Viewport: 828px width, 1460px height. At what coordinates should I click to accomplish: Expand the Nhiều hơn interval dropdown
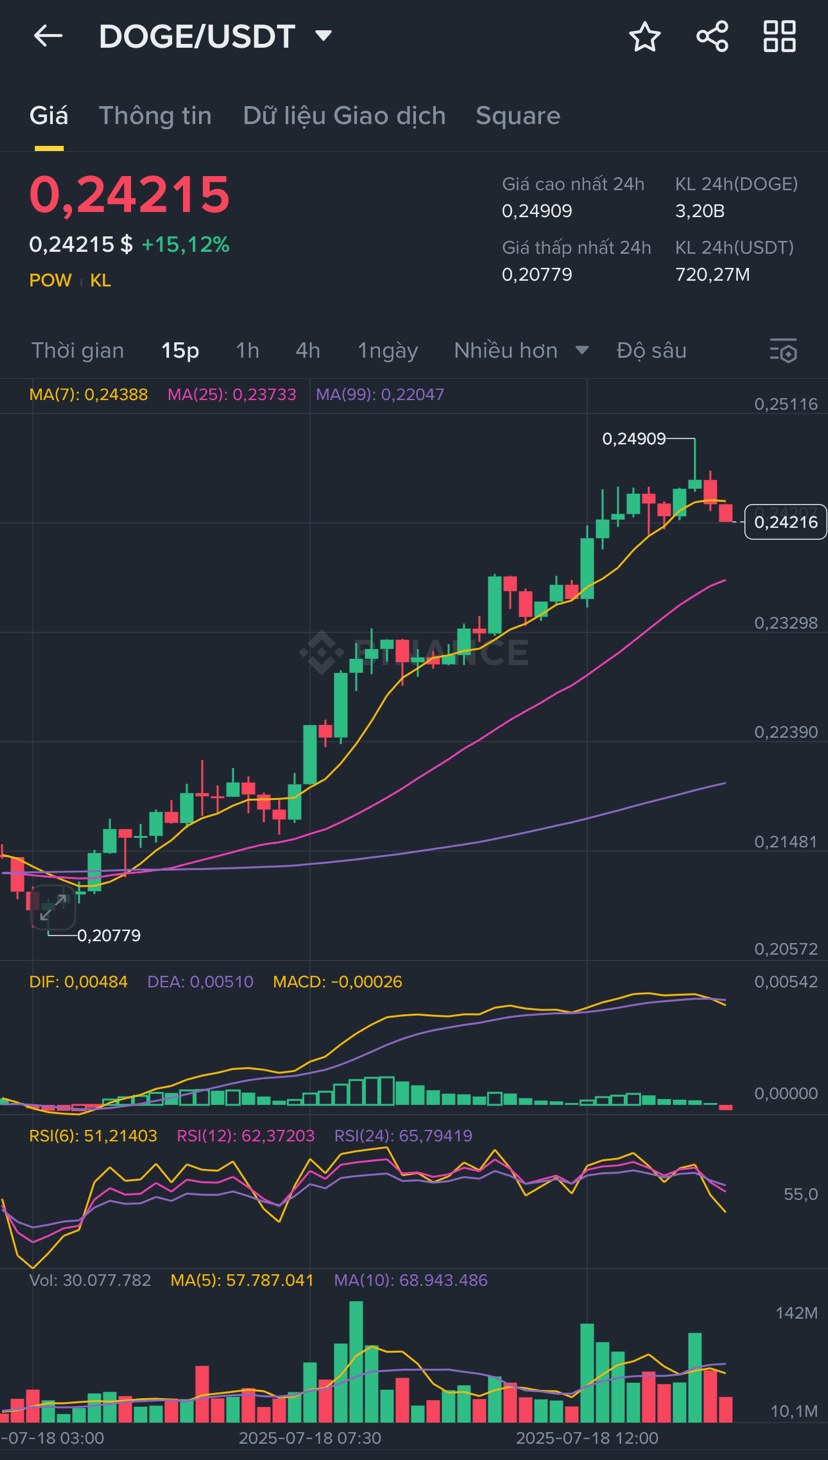(x=521, y=350)
